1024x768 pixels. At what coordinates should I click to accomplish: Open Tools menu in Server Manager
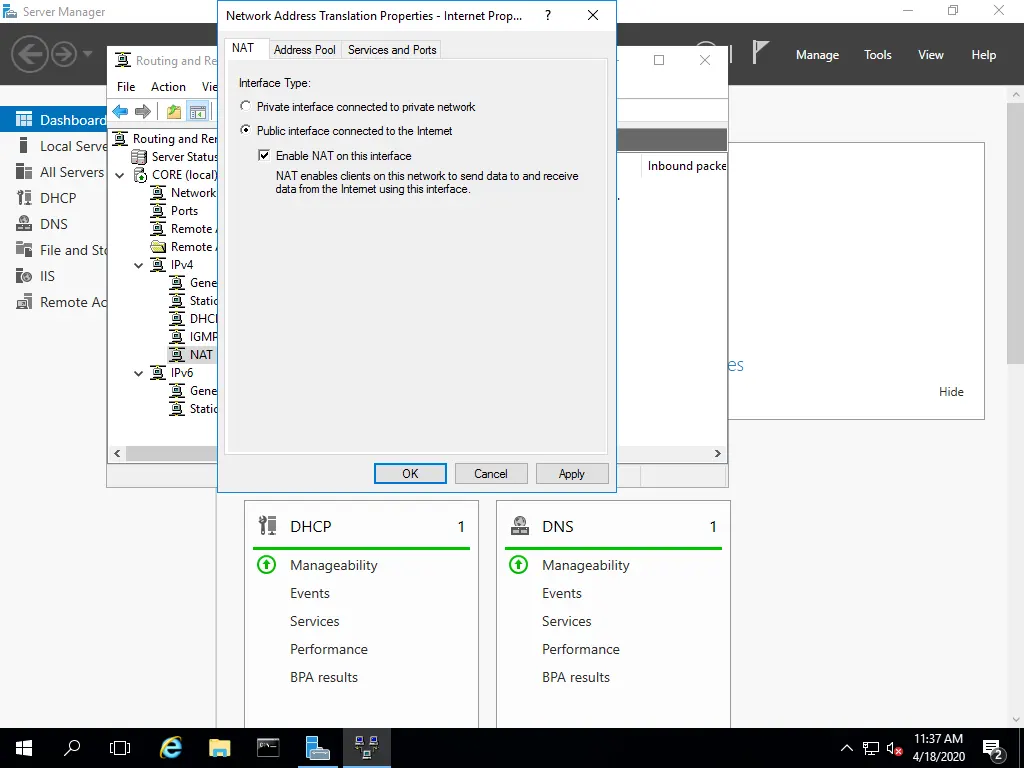coord(877,55)
